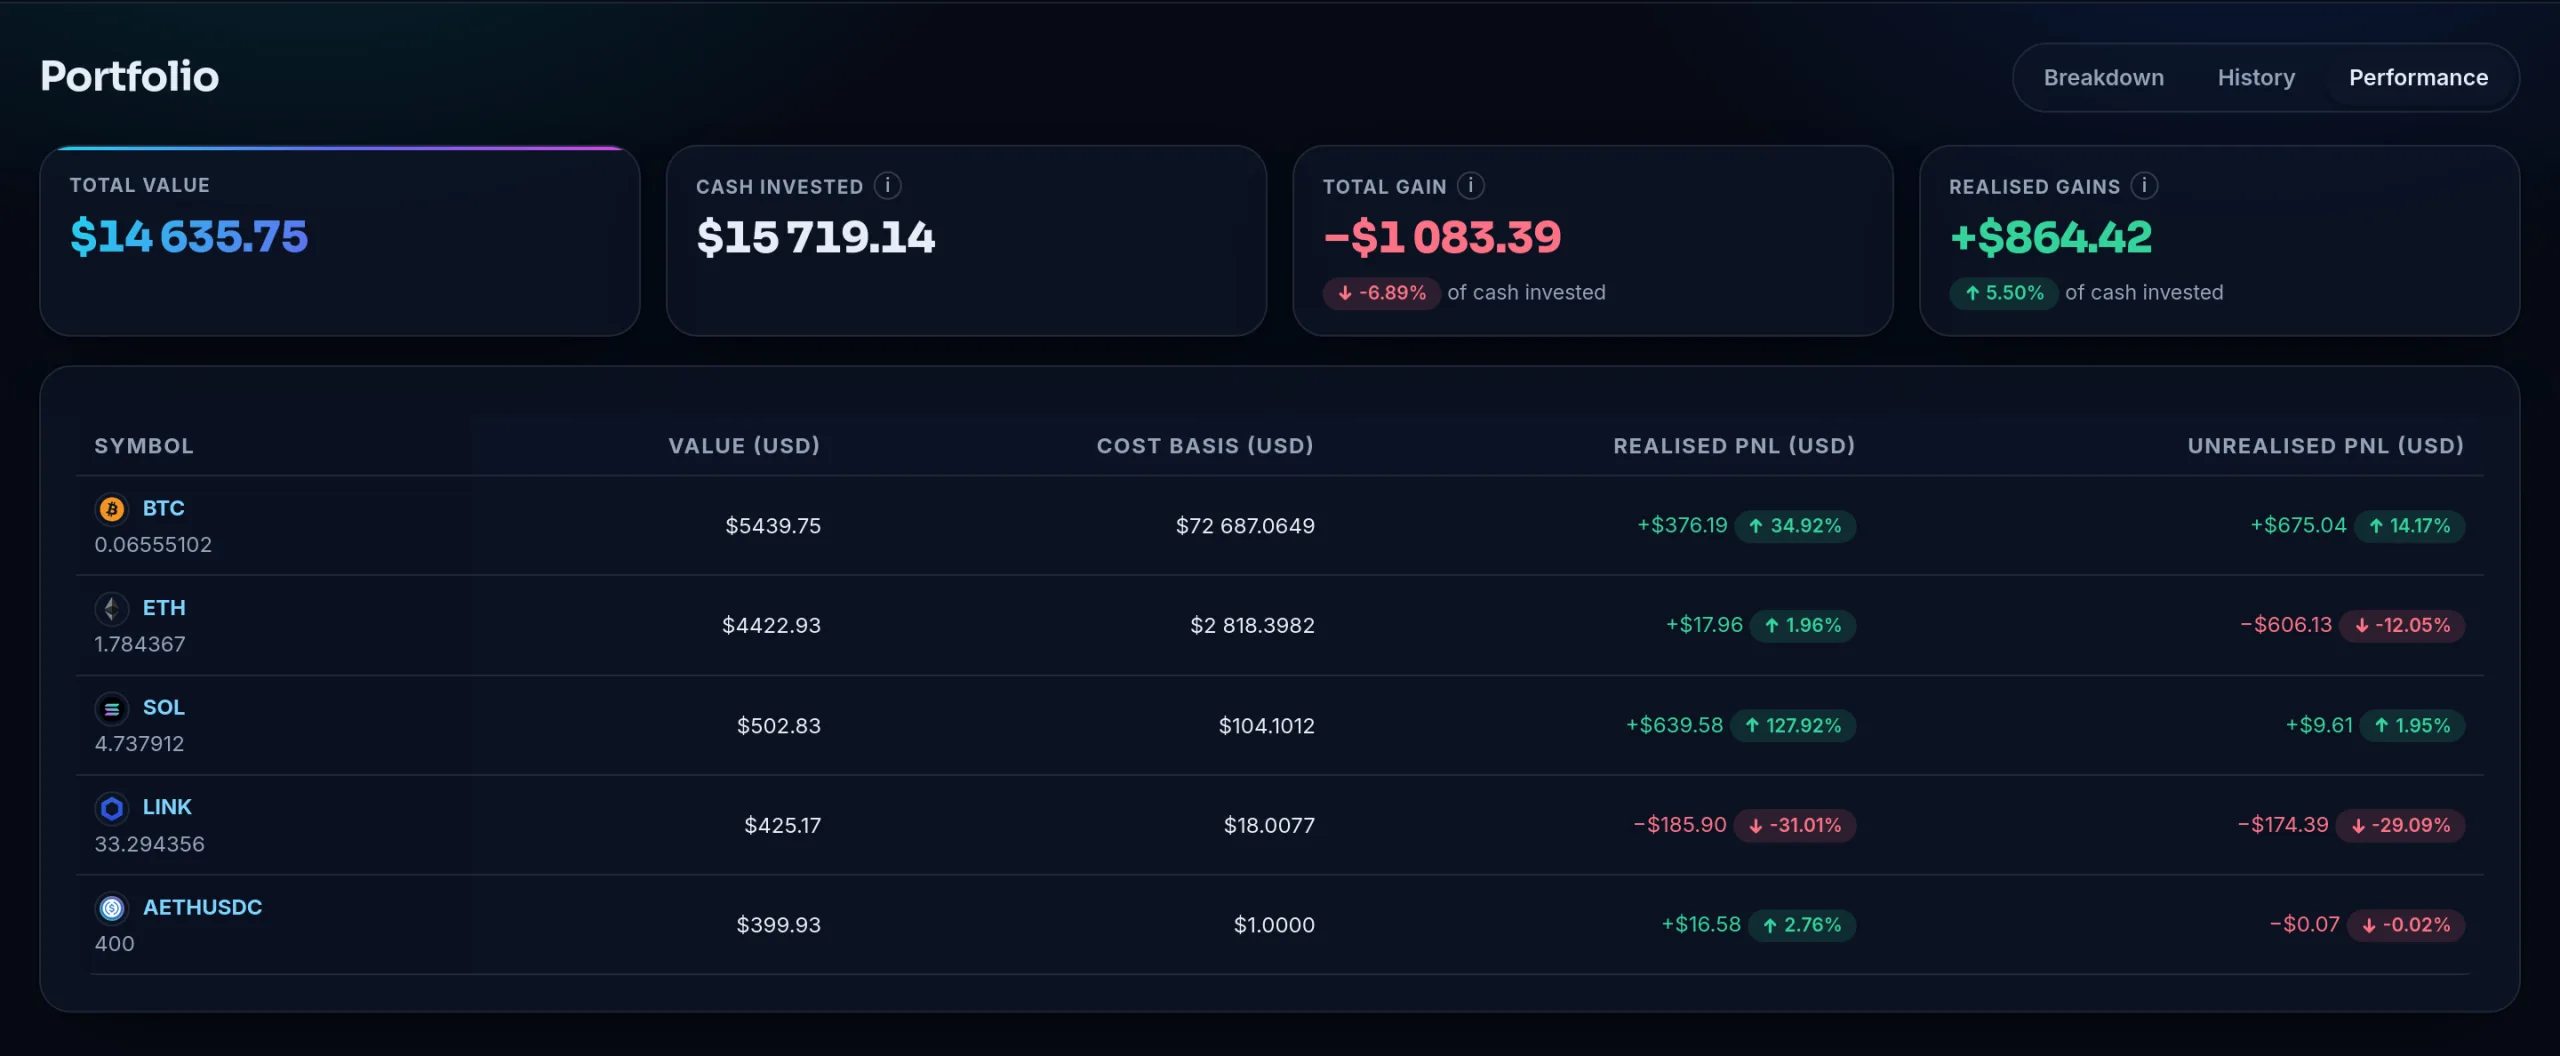Screen dimensions: 2560x1056
Task: Click the 5.50% realised gains badge
Action: (2003, 293)
